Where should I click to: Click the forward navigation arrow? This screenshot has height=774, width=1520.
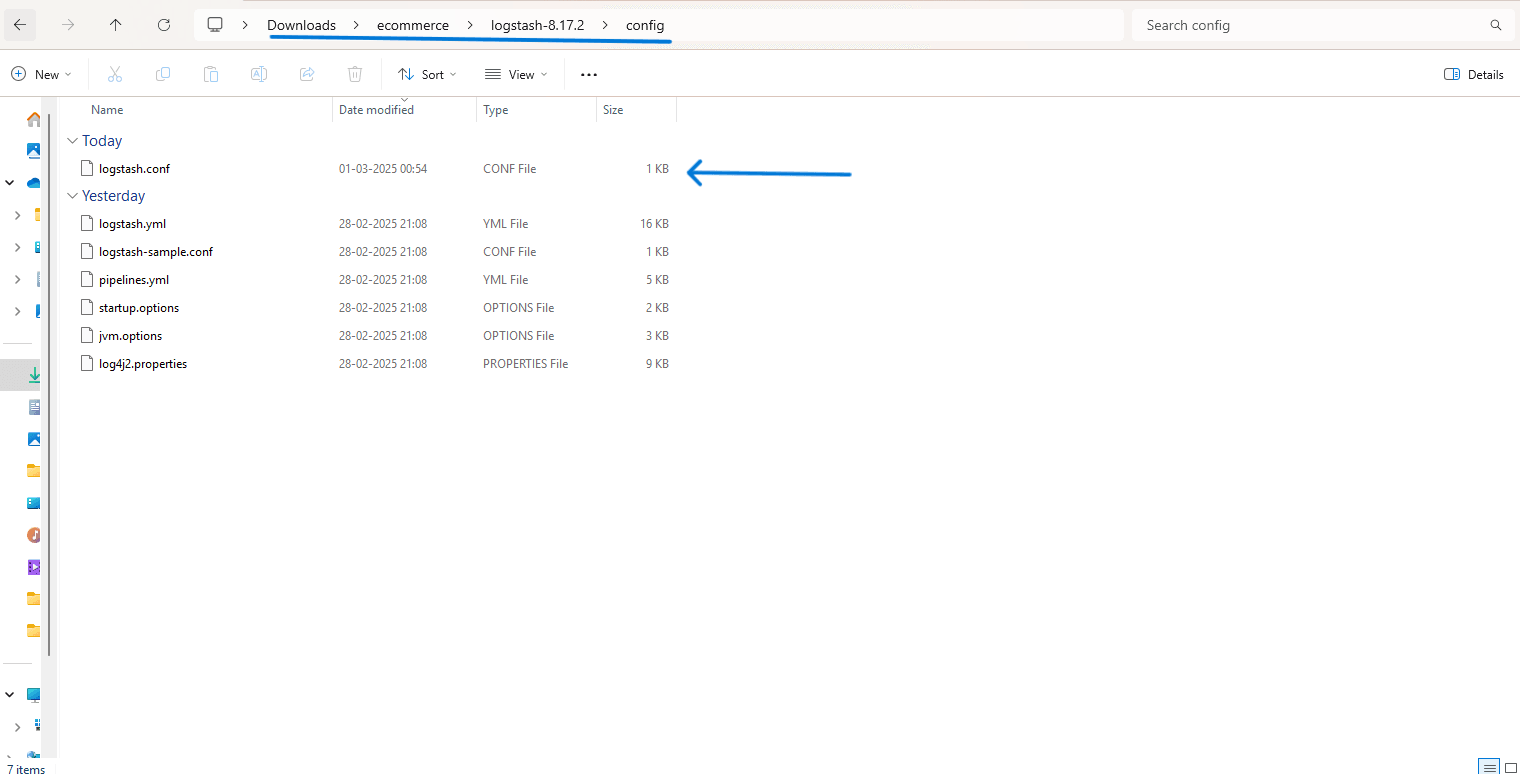[68, 25]
